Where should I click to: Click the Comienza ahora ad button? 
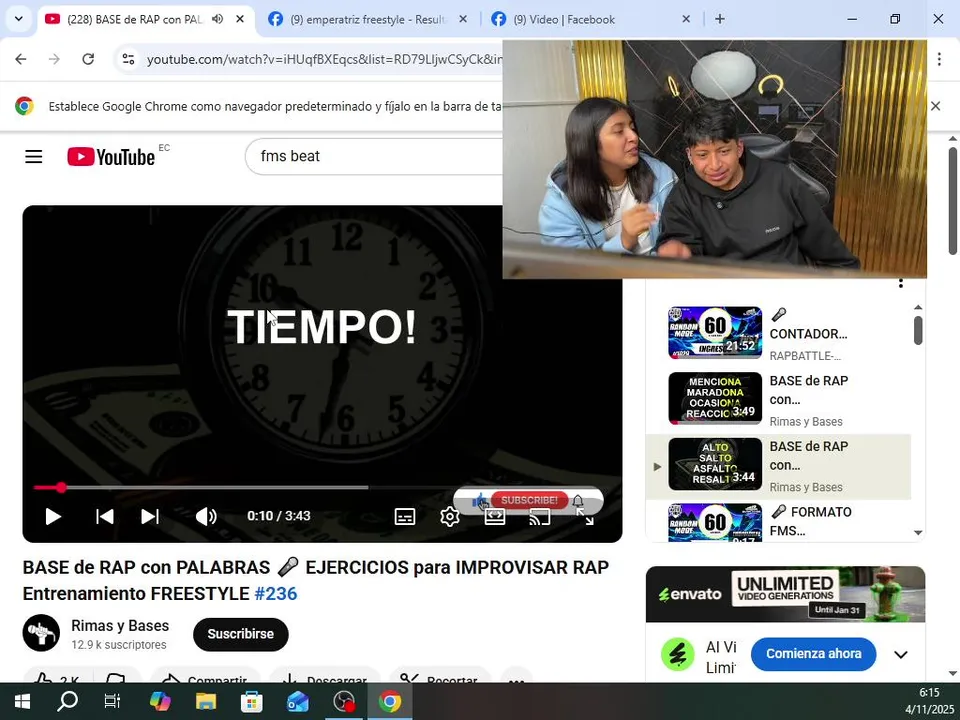point(814,654)
